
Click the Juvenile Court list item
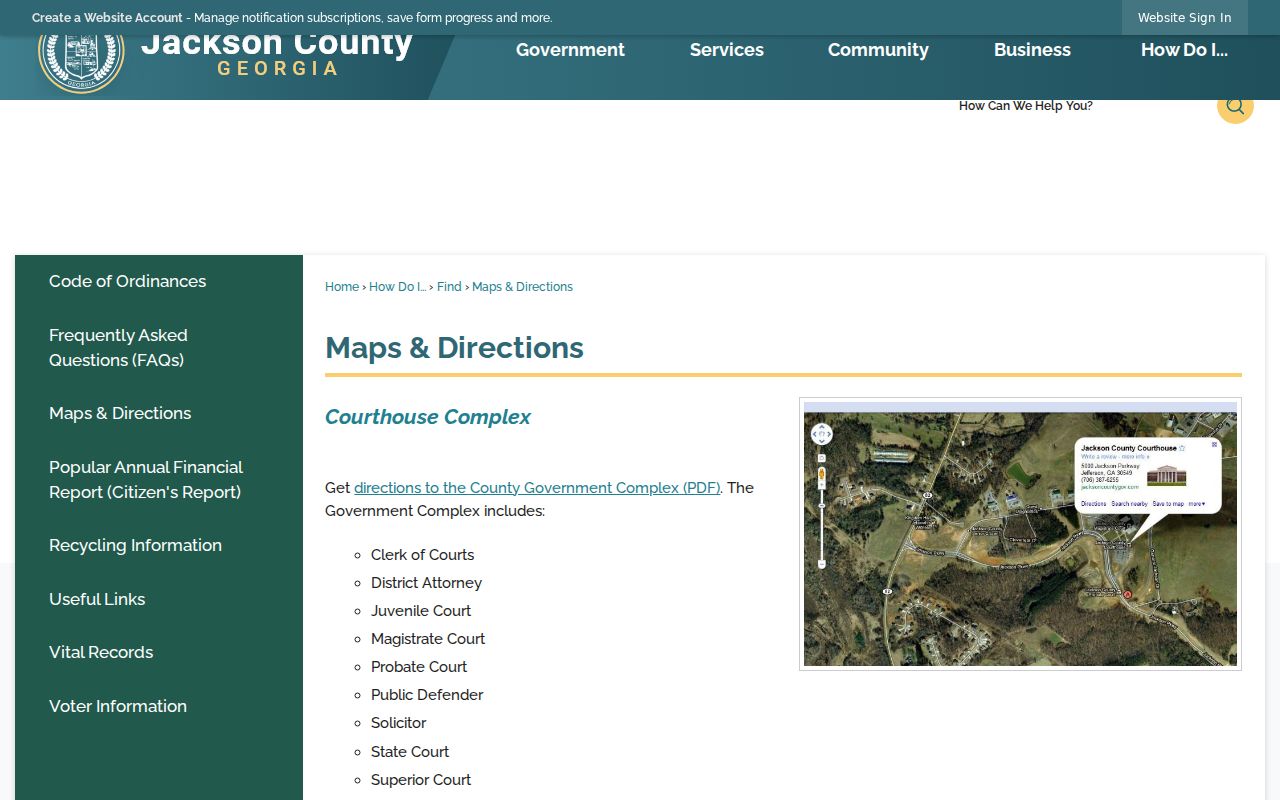click(421, 611)
